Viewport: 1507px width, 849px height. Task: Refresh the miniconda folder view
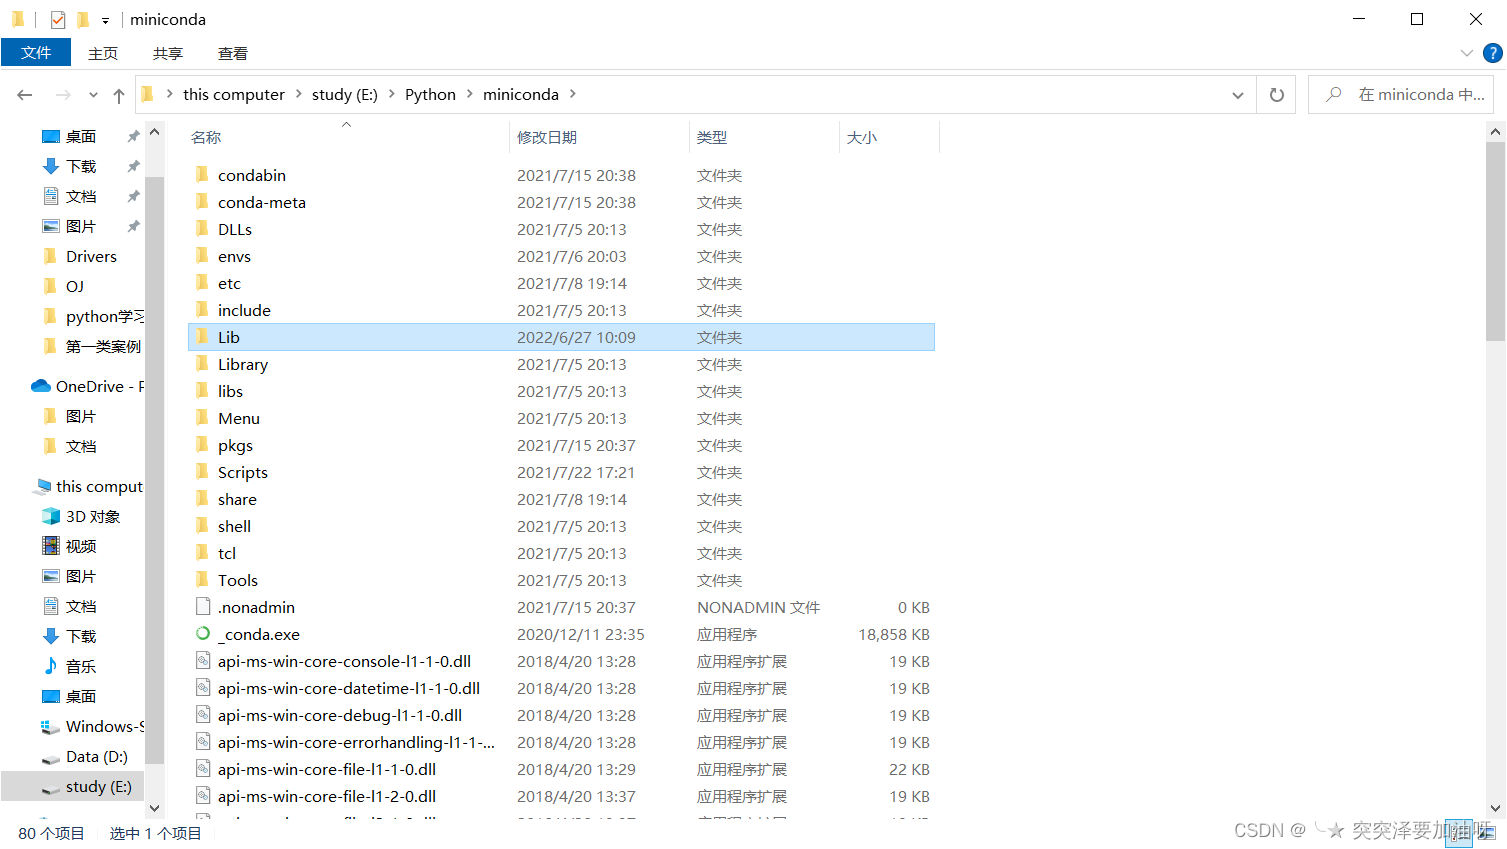tap(1277, 95)
